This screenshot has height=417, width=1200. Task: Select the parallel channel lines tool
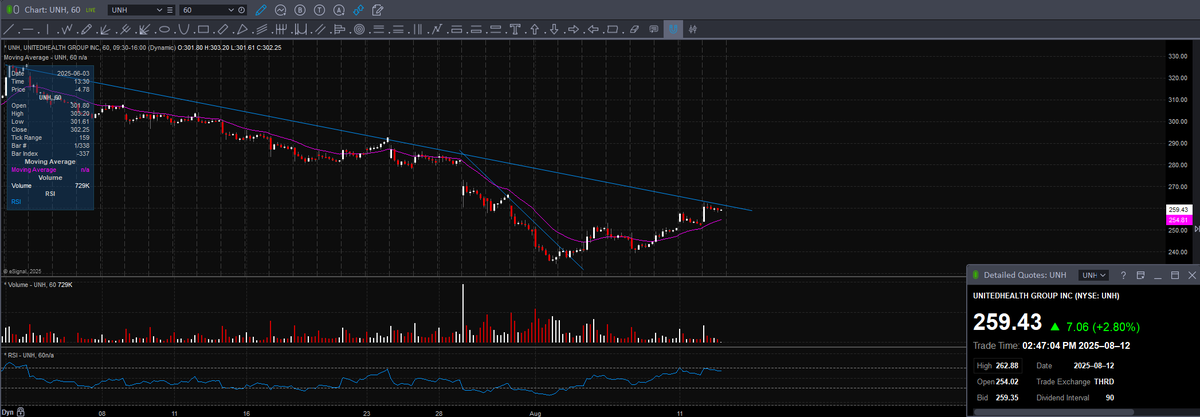click(320, 29)
